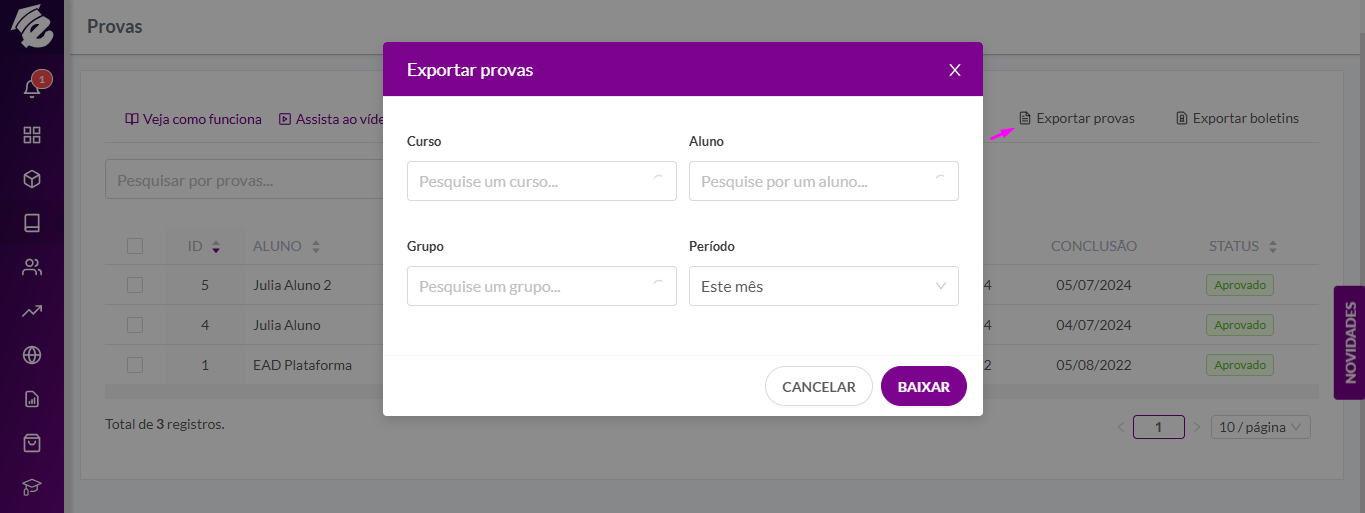Open the cube products icon in sidebar
The image size is (1365, 513).
32,179
